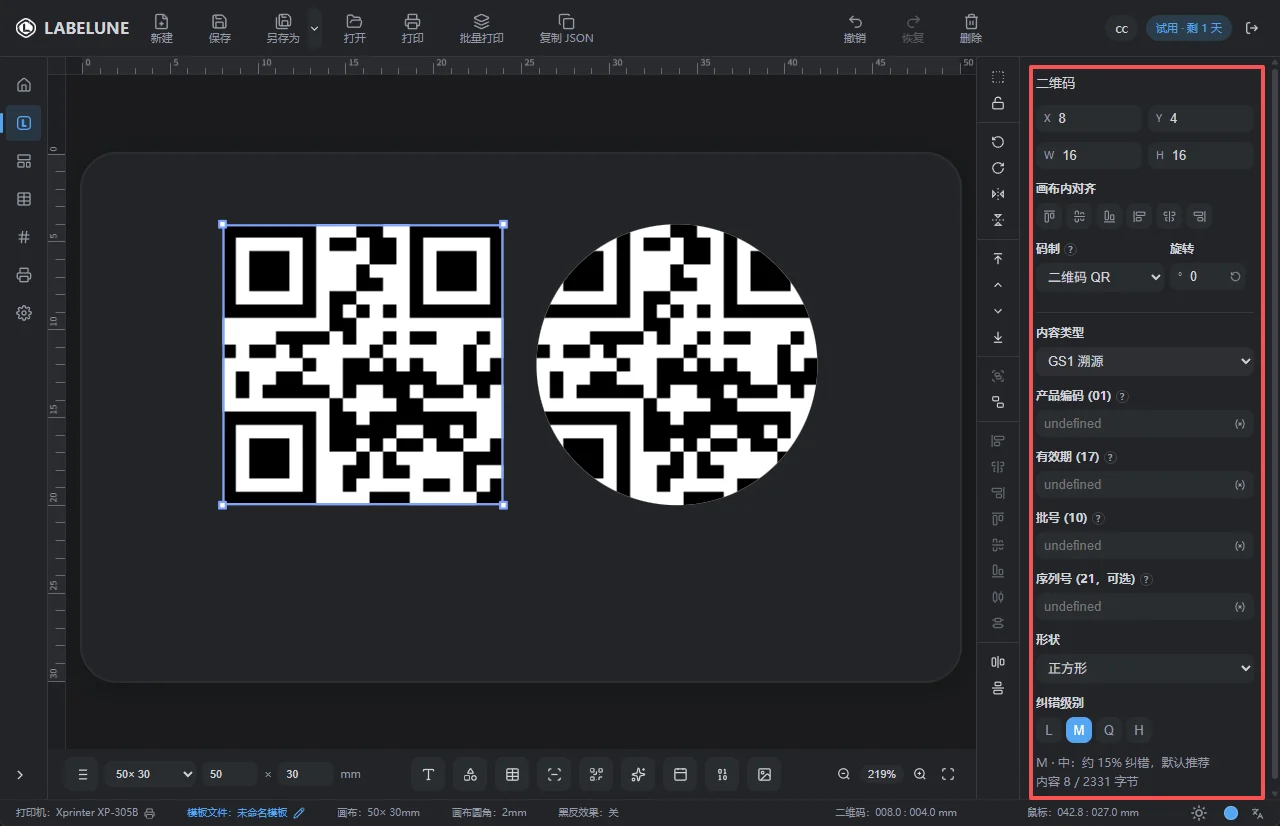Click the logout arrow icon at top right
This screenshot has width=1280, height=826.
tap(1251, 28)
